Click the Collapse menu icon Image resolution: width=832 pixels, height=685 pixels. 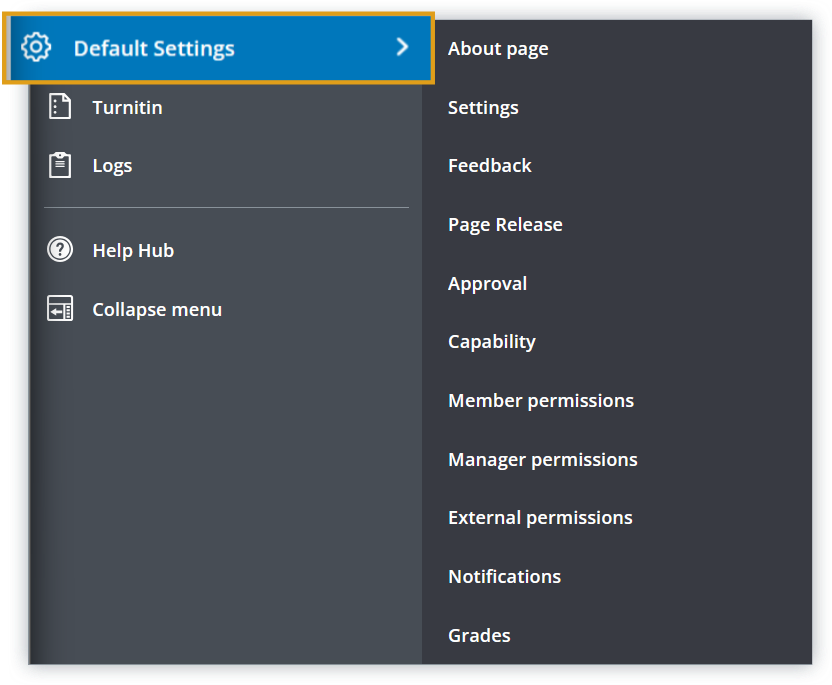60,310
